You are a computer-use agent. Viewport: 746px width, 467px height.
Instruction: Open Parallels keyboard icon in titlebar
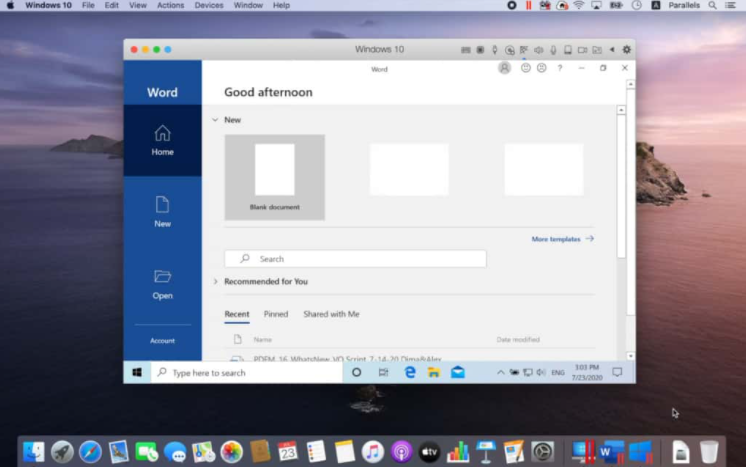click(466, 50)
